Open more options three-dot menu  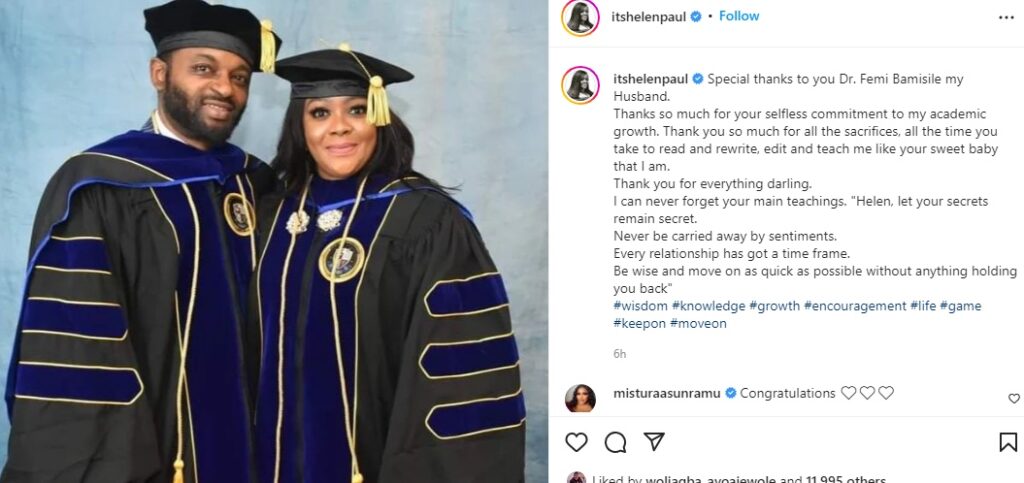[1006, 17]
